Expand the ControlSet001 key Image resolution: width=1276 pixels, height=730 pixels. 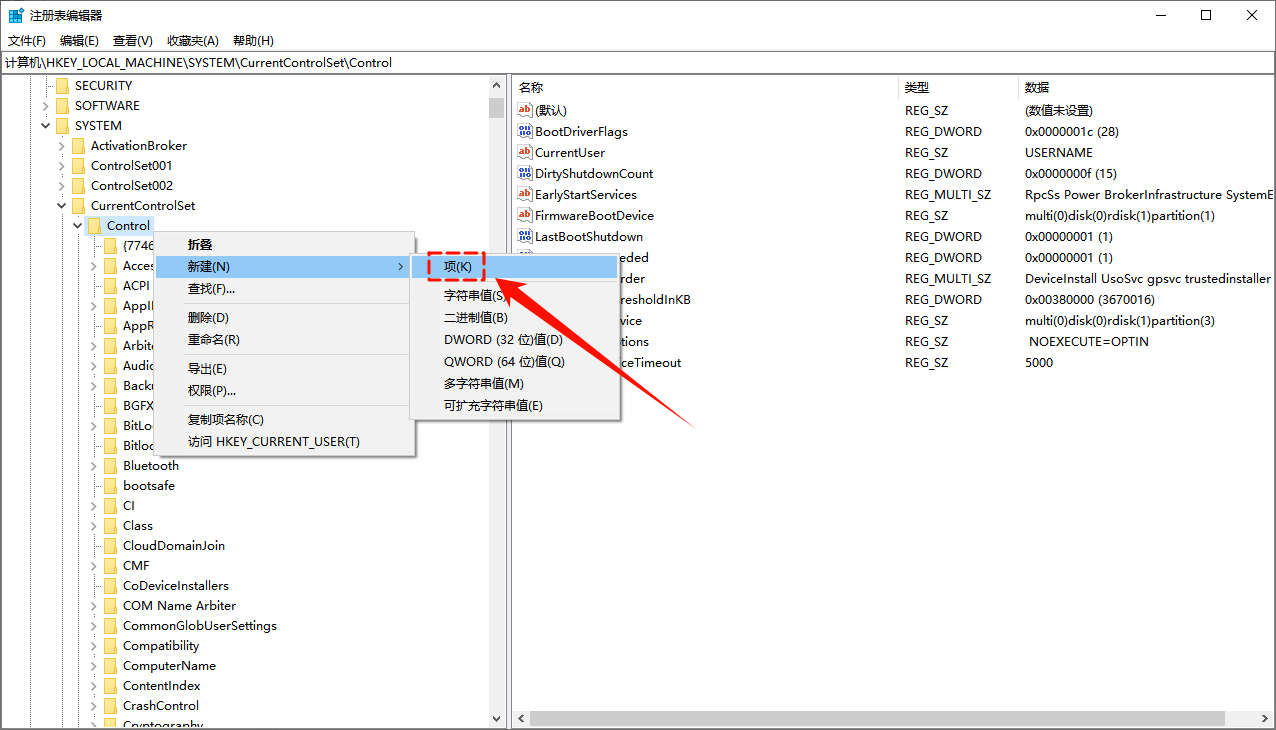point(62,166)
